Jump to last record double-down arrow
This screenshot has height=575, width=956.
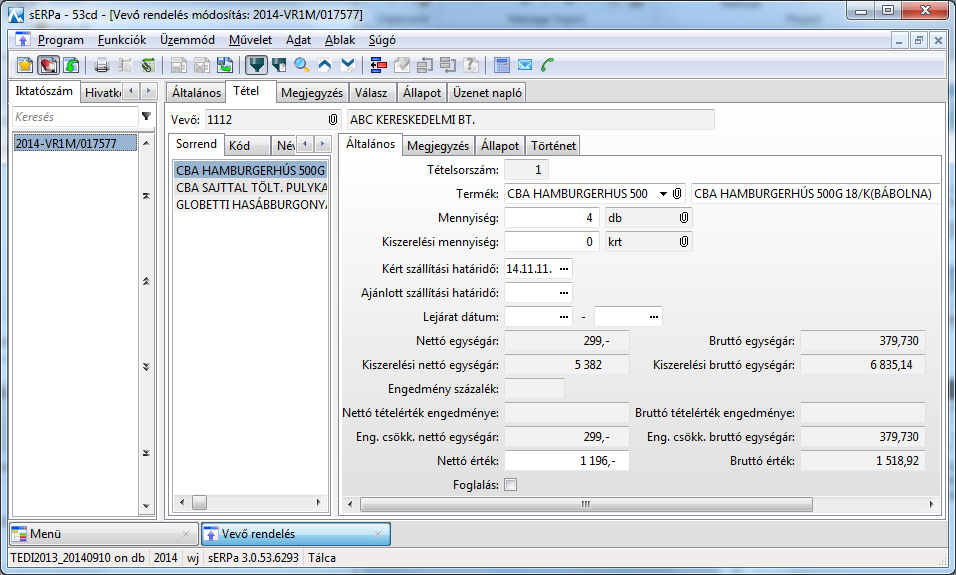click(x=146, y=453)
